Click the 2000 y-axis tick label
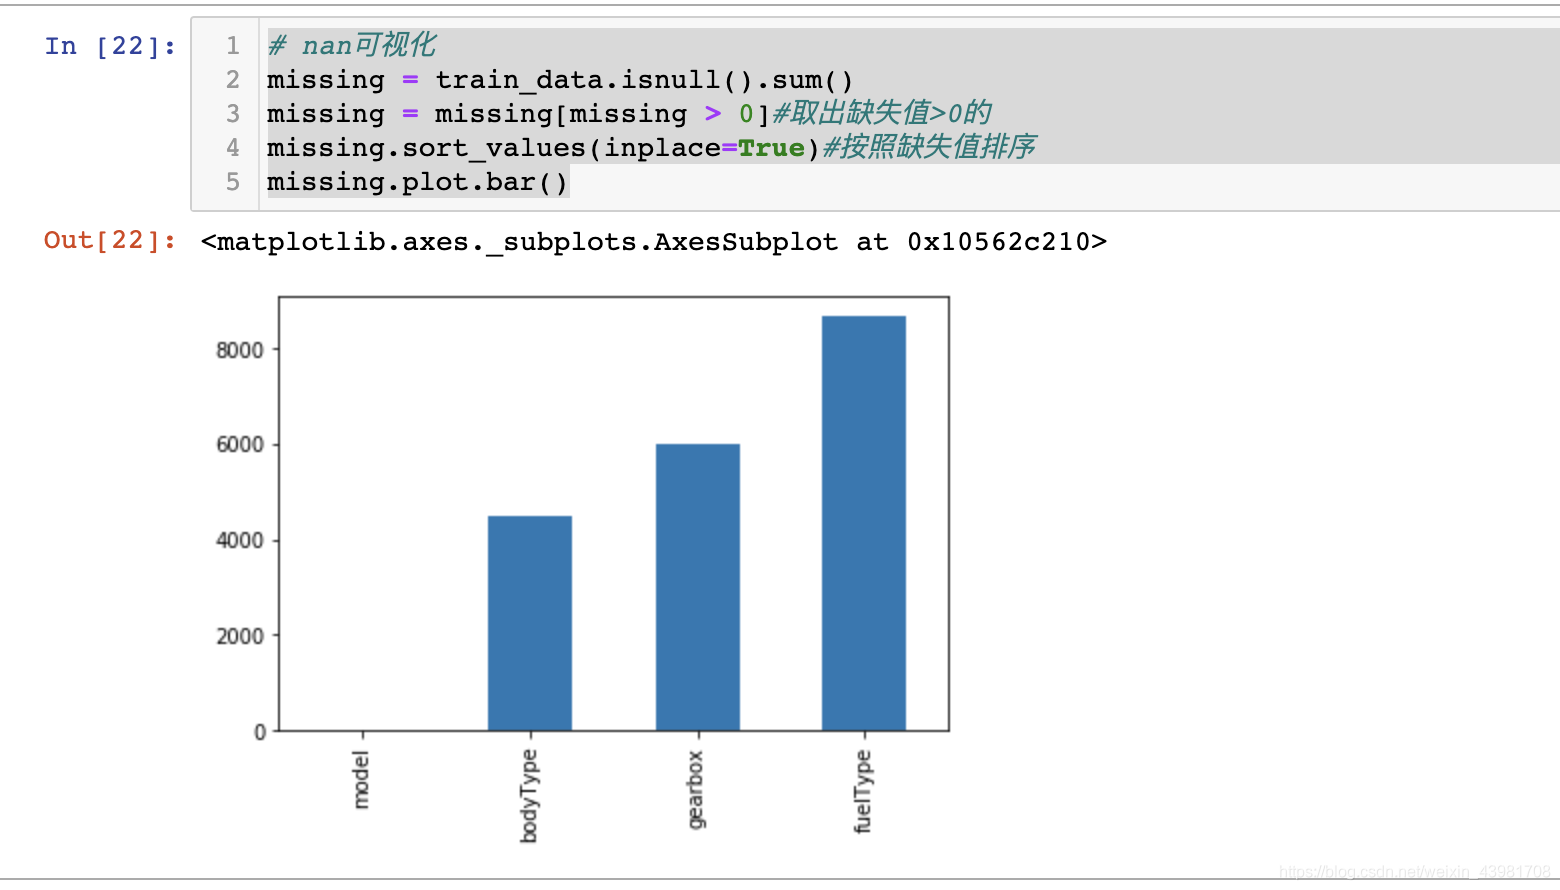This screenshot has width=1560, height=890. pos(240,636)
